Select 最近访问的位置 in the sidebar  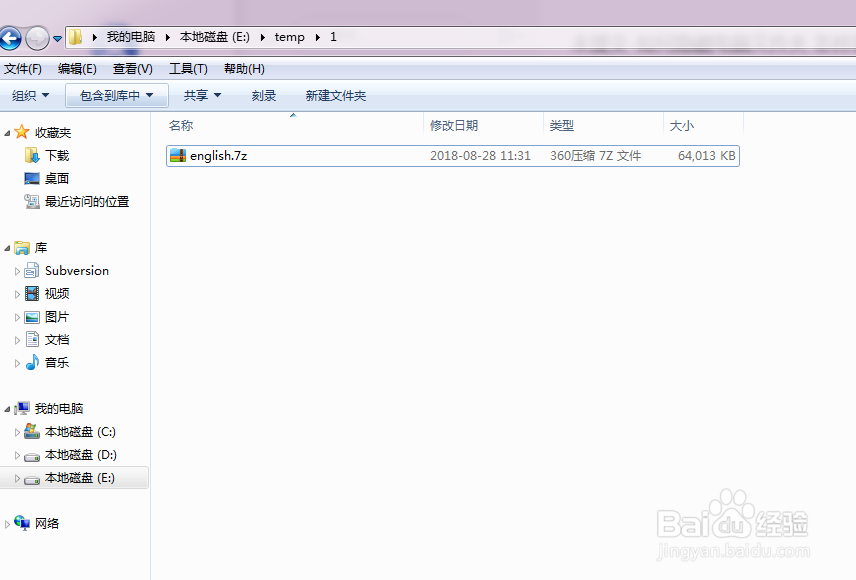(87, 202)
